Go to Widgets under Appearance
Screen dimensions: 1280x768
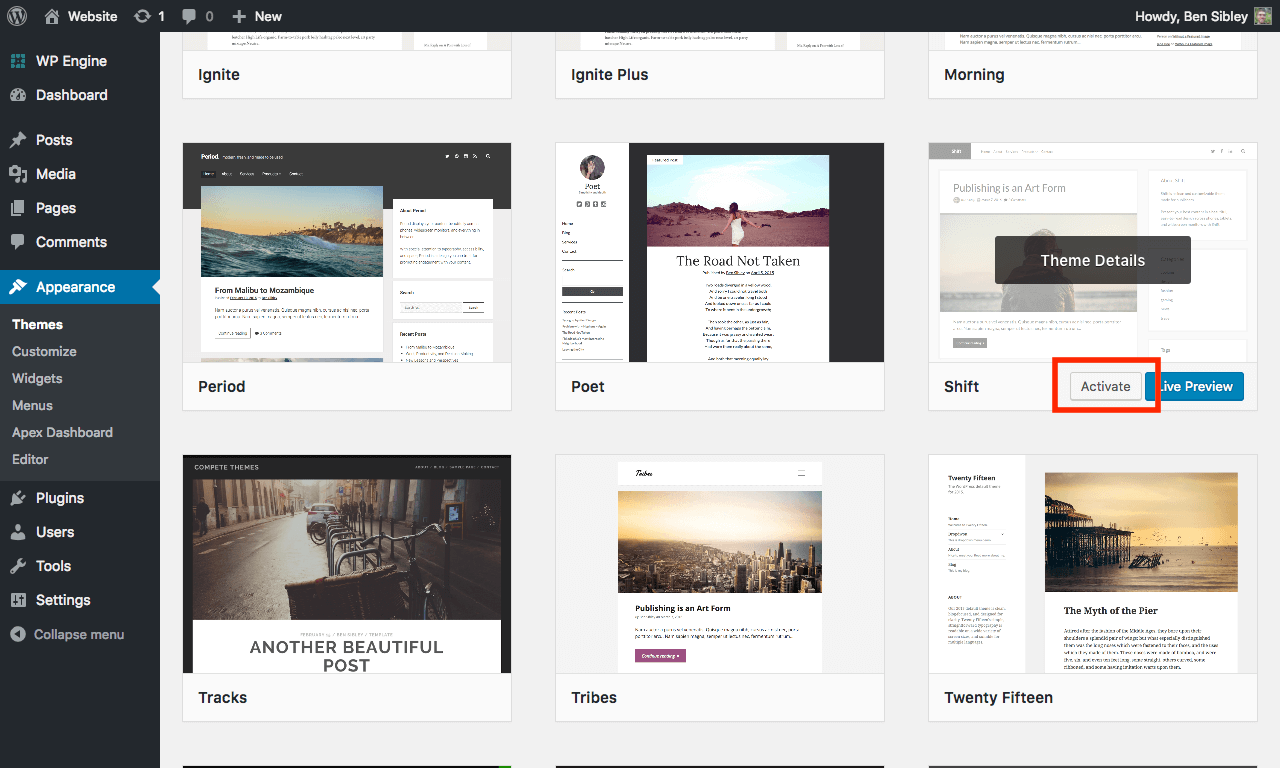(x=37, y=378)
